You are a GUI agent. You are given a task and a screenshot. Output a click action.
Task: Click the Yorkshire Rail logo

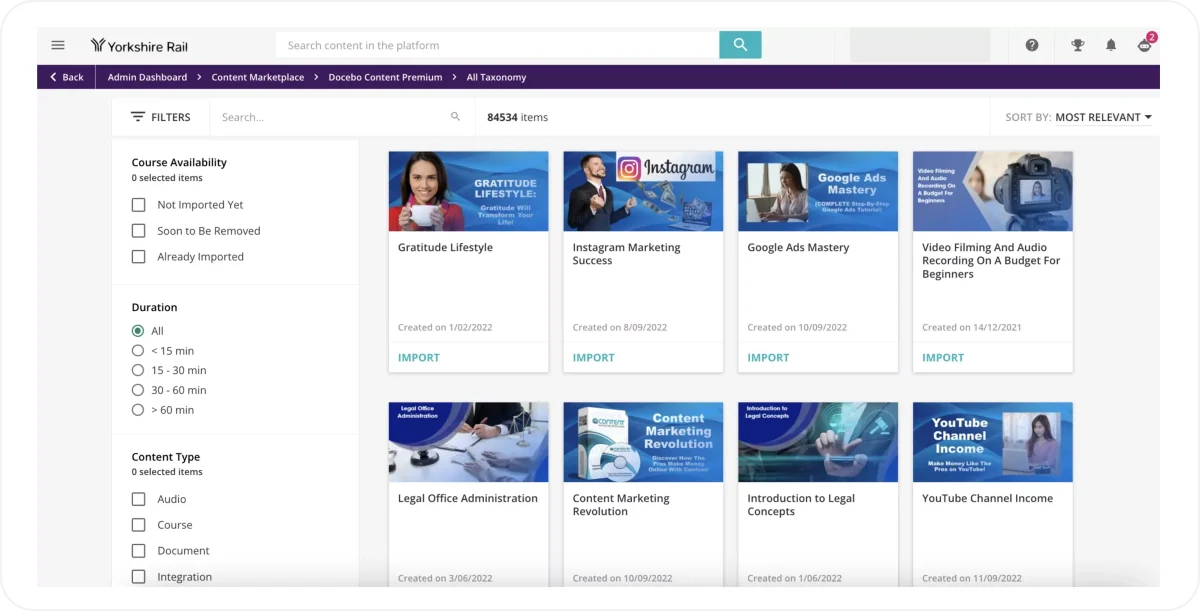coord(139,45)
